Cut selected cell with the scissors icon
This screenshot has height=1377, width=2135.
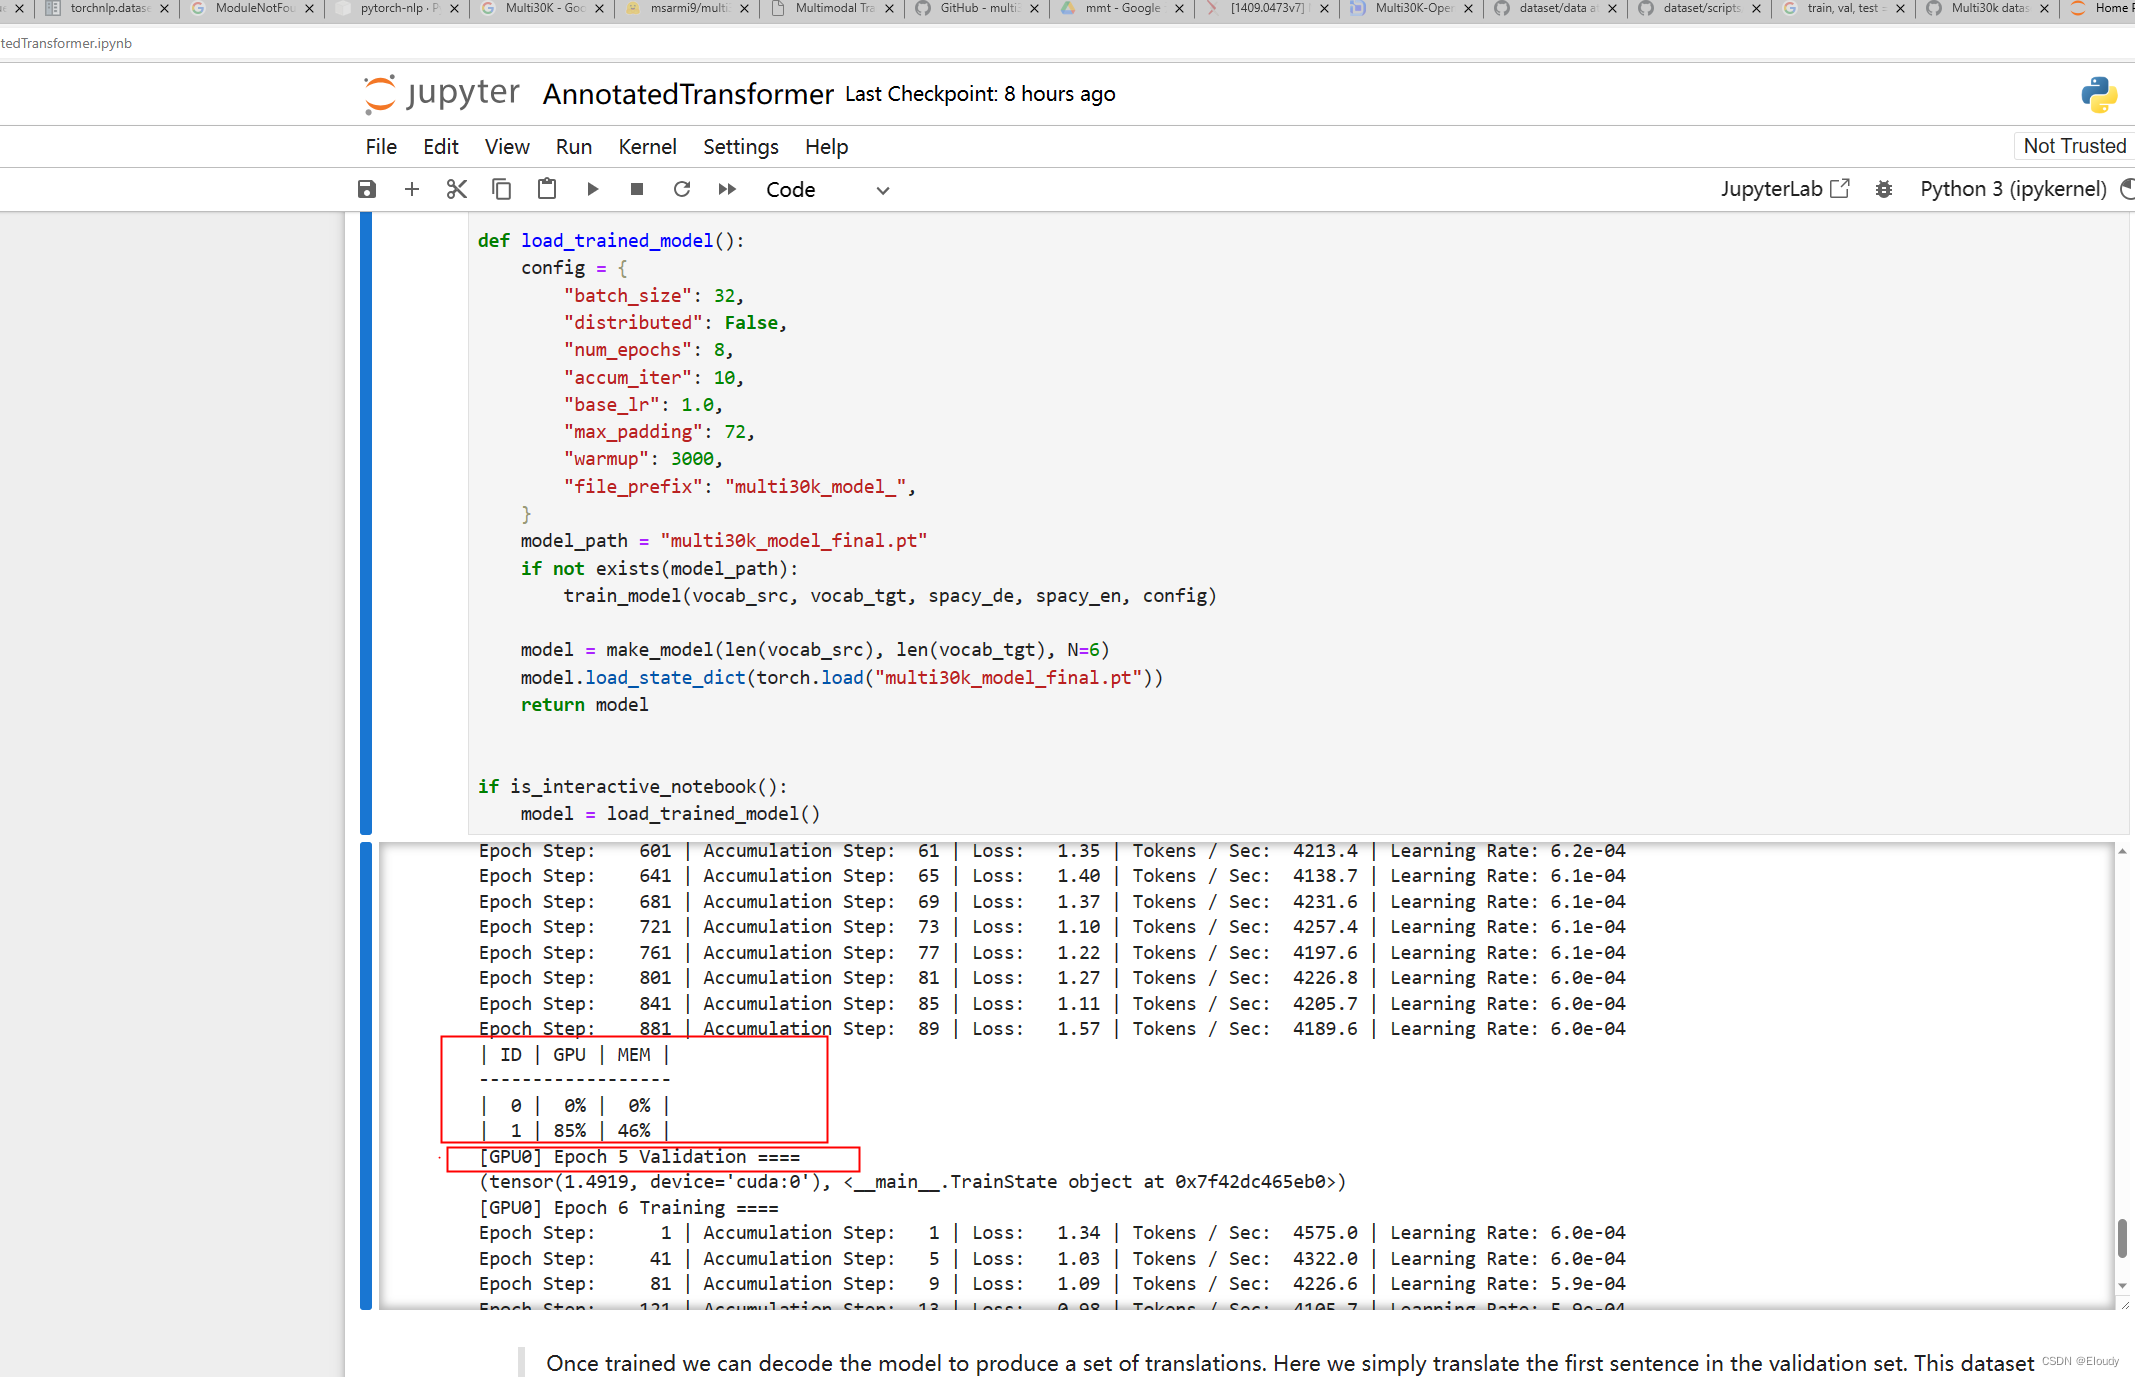coord(457,189)
